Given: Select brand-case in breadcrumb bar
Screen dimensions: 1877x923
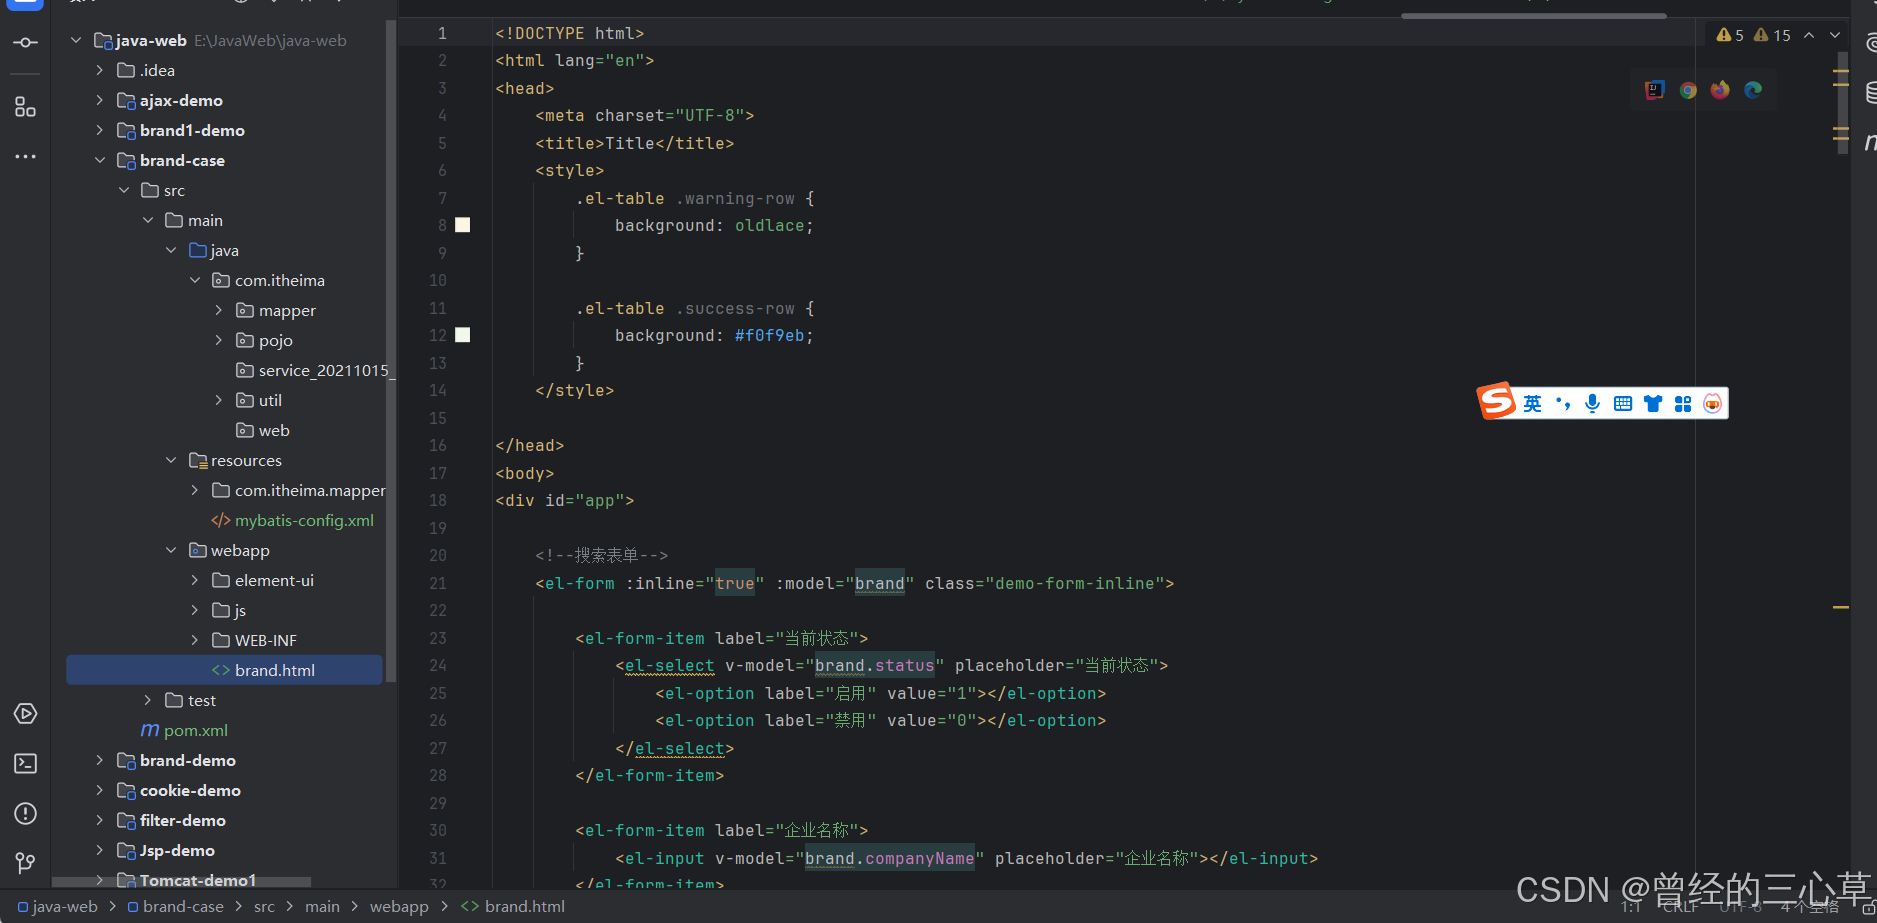Looking at the screenshot, I should tap(175, 906).
